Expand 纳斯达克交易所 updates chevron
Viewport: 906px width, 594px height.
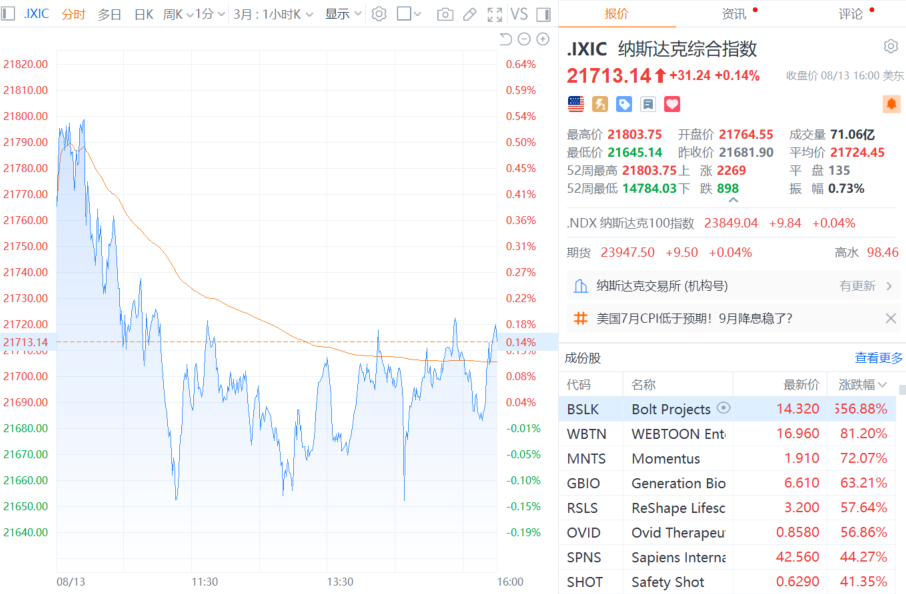click(889, 286)
